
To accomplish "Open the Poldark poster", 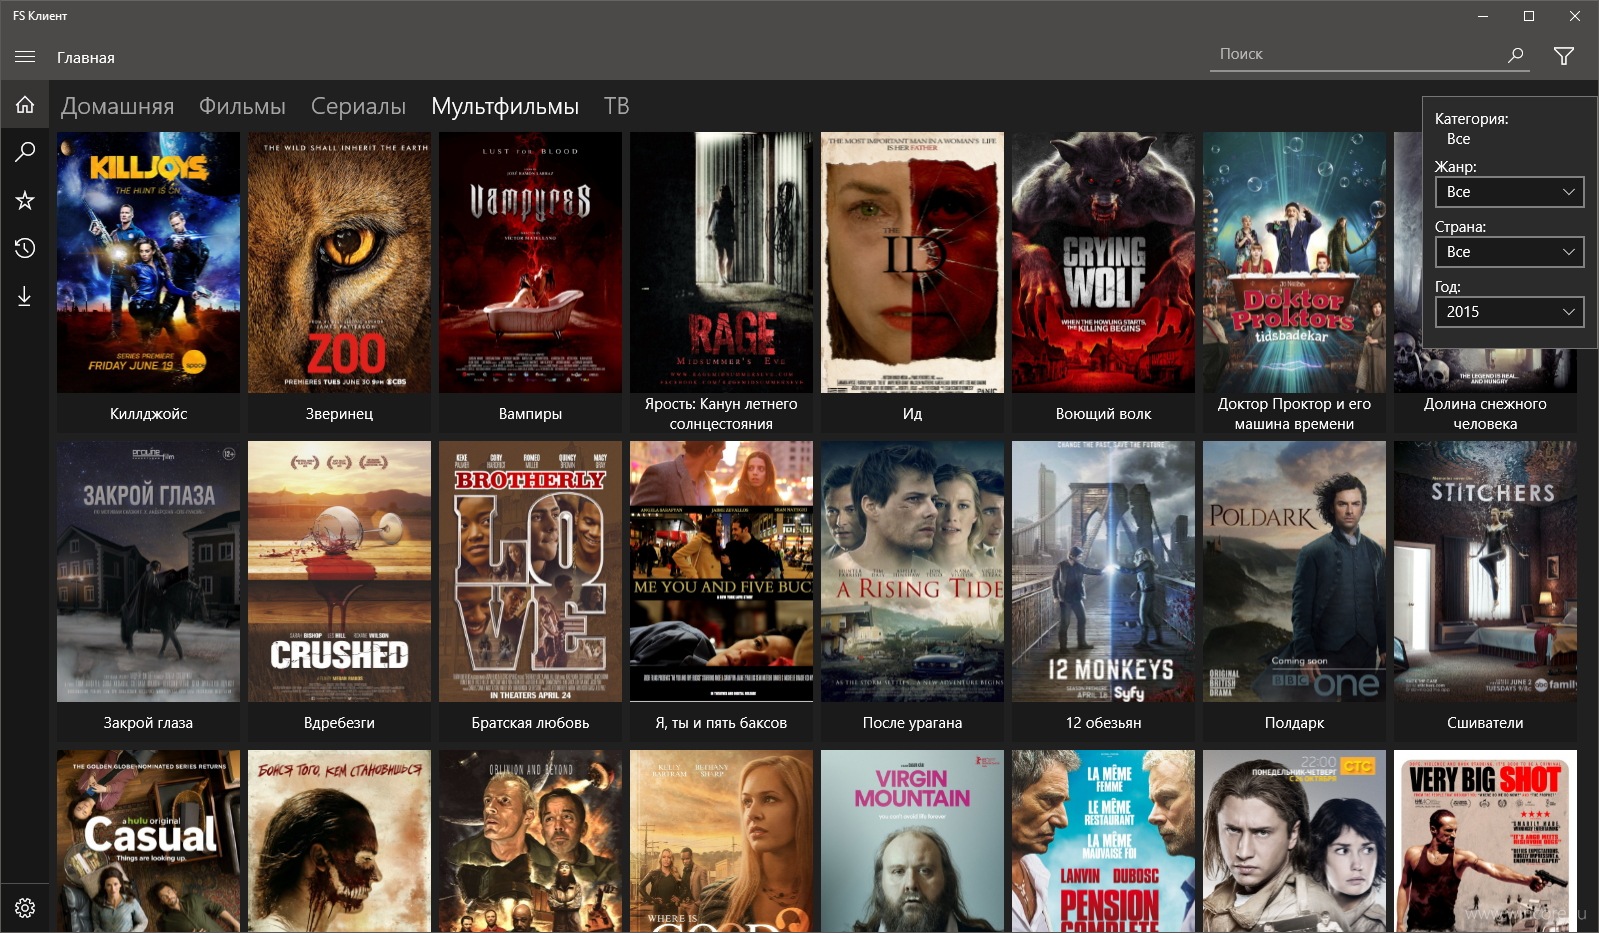I will point(1294,571).
